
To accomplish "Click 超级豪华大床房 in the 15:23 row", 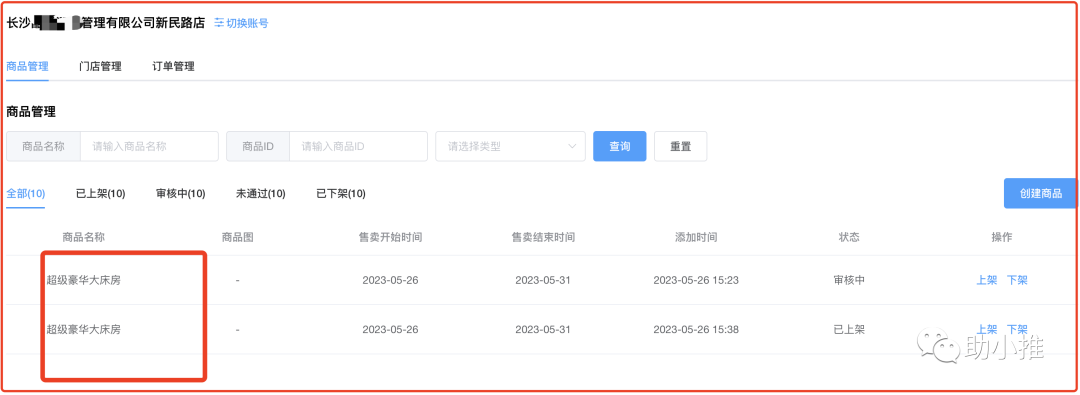I will (83, 281).
